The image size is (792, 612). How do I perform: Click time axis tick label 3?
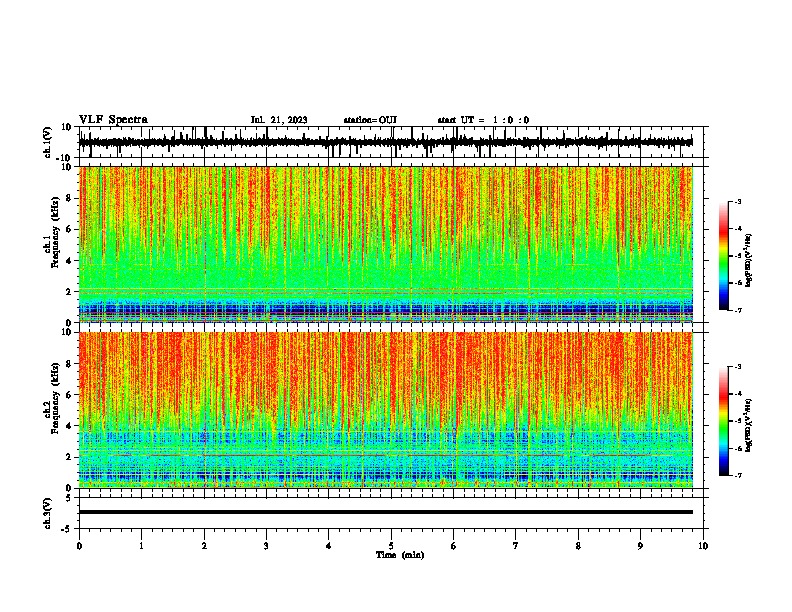pos(266,546)
